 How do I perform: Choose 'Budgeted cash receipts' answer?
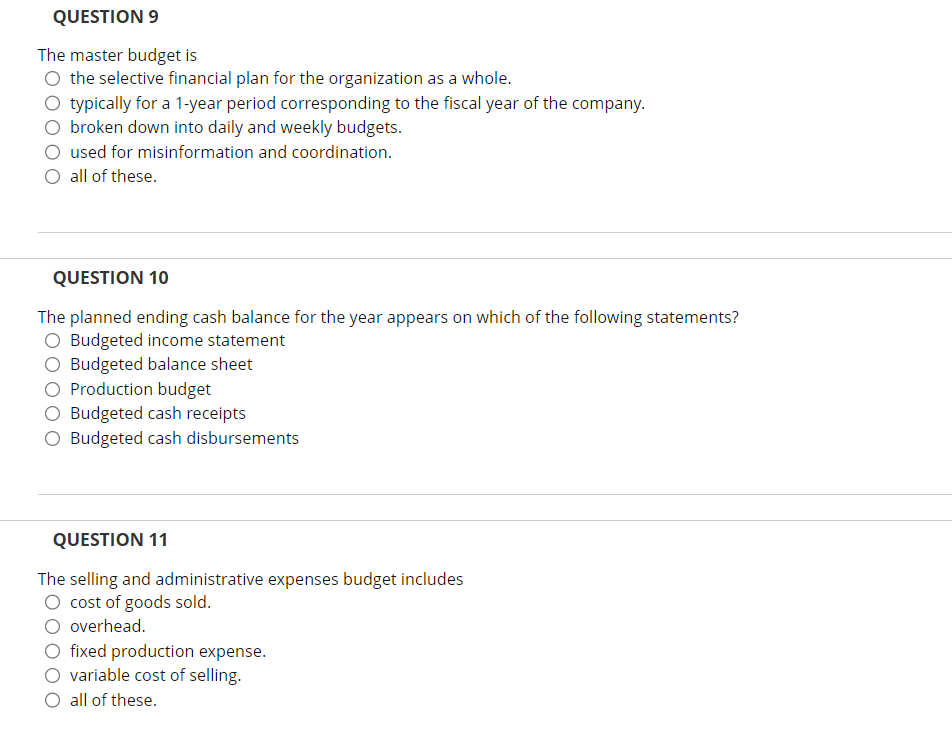click(52, 413)
